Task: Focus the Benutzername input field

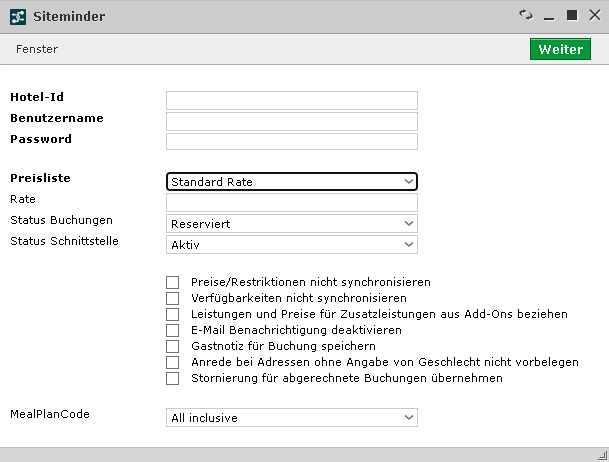Action: 292,122
